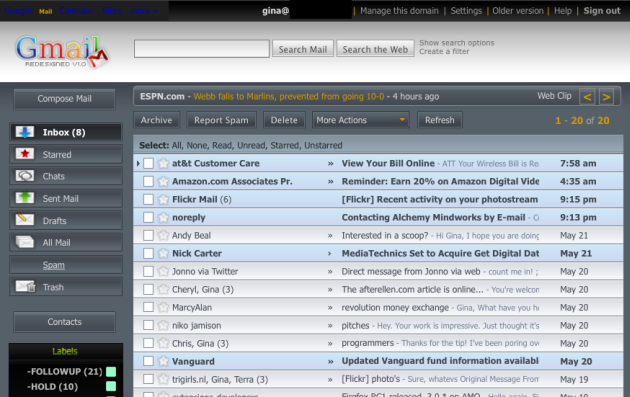Image resolution: width=630 pixels, height=397 pixels.
Task: Click the Starred red star icon
Action: pyautogui.click(x=25, y=154)
